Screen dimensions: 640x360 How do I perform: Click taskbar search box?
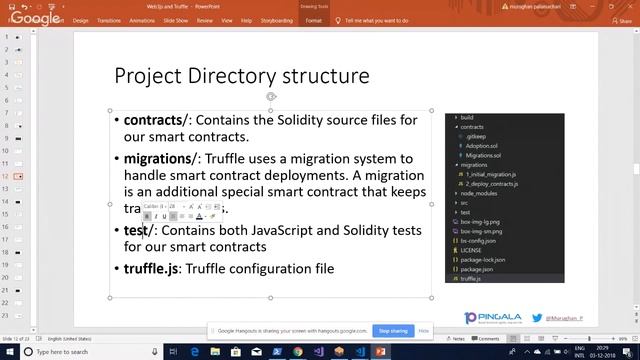pyautogui.click(x=91, y=351)
